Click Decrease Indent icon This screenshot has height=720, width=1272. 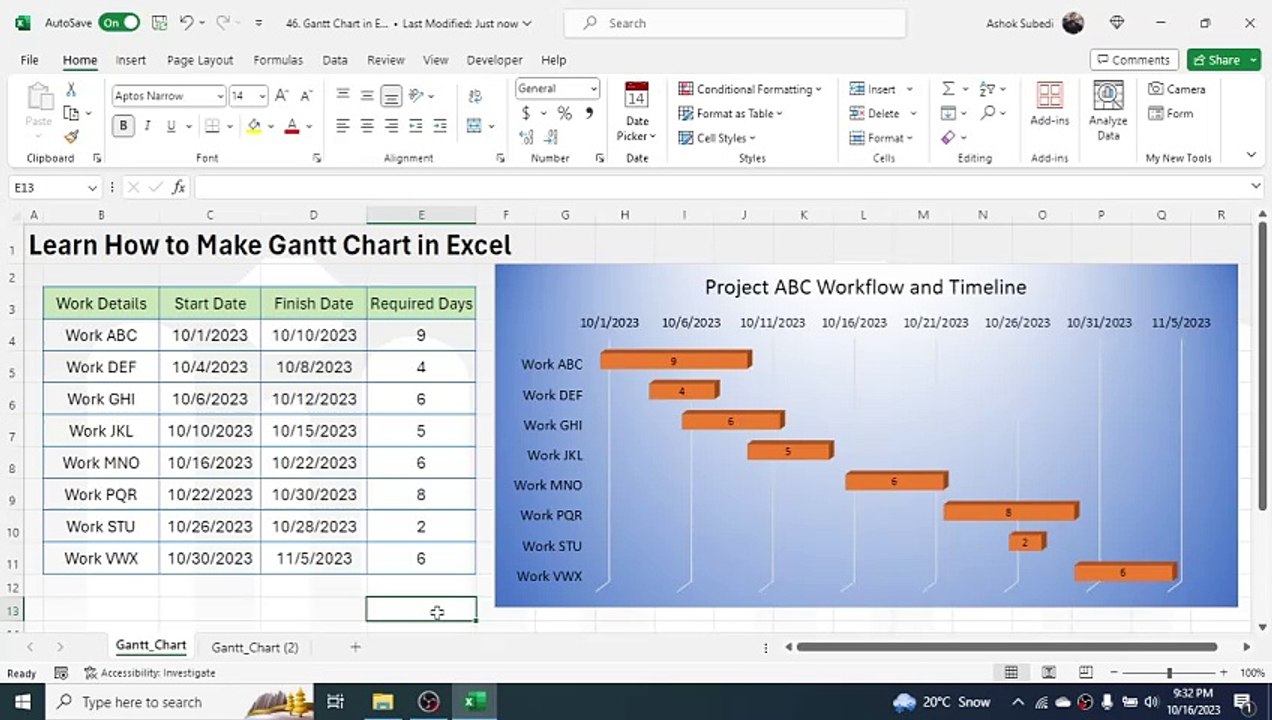(416, 126)
